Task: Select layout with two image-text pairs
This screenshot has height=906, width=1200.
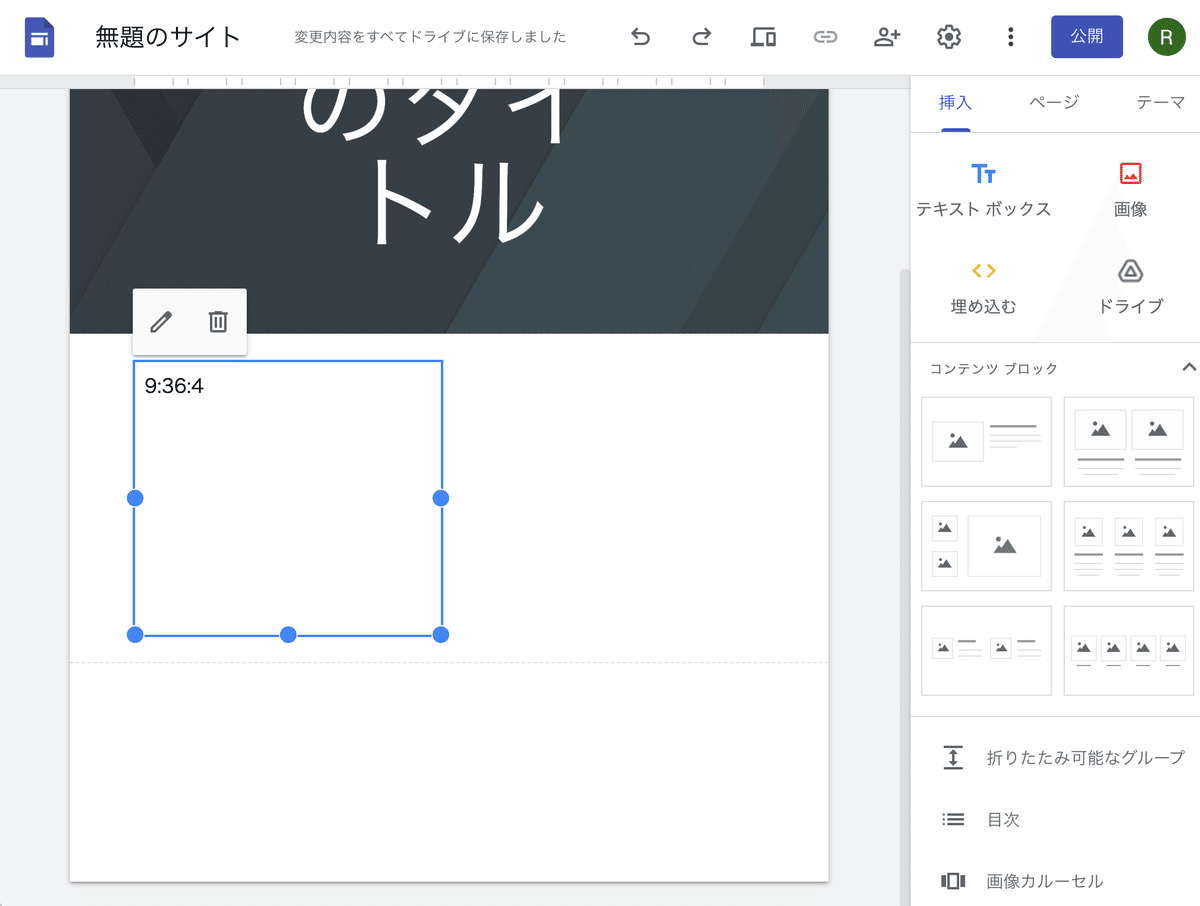Action: 986,650
